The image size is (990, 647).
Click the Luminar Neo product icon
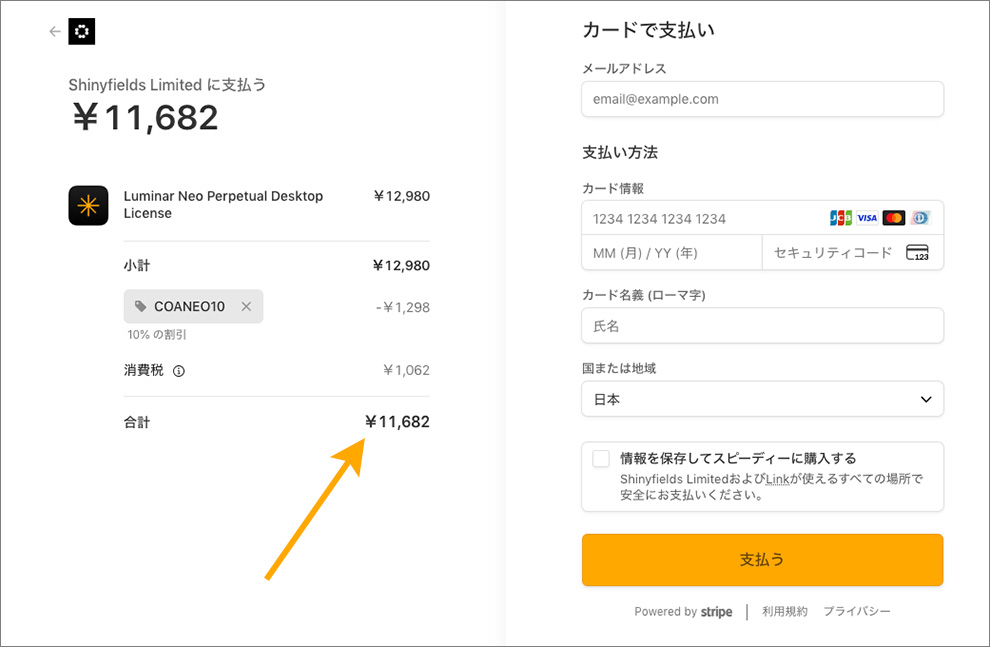tap(88, 205)
